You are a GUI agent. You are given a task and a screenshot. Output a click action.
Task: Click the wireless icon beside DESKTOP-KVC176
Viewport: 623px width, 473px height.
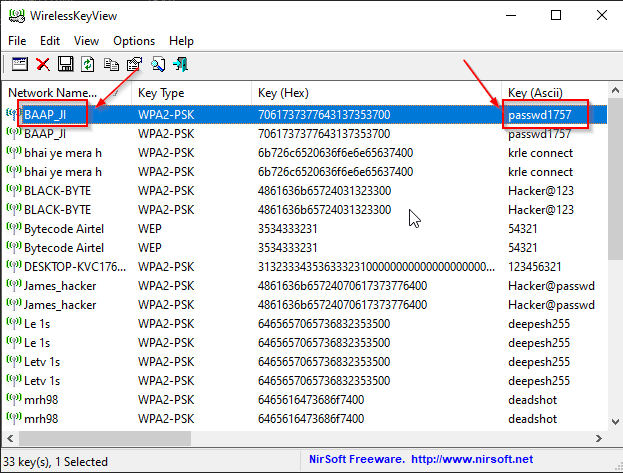pyautogui.click(x=14, y=266)
